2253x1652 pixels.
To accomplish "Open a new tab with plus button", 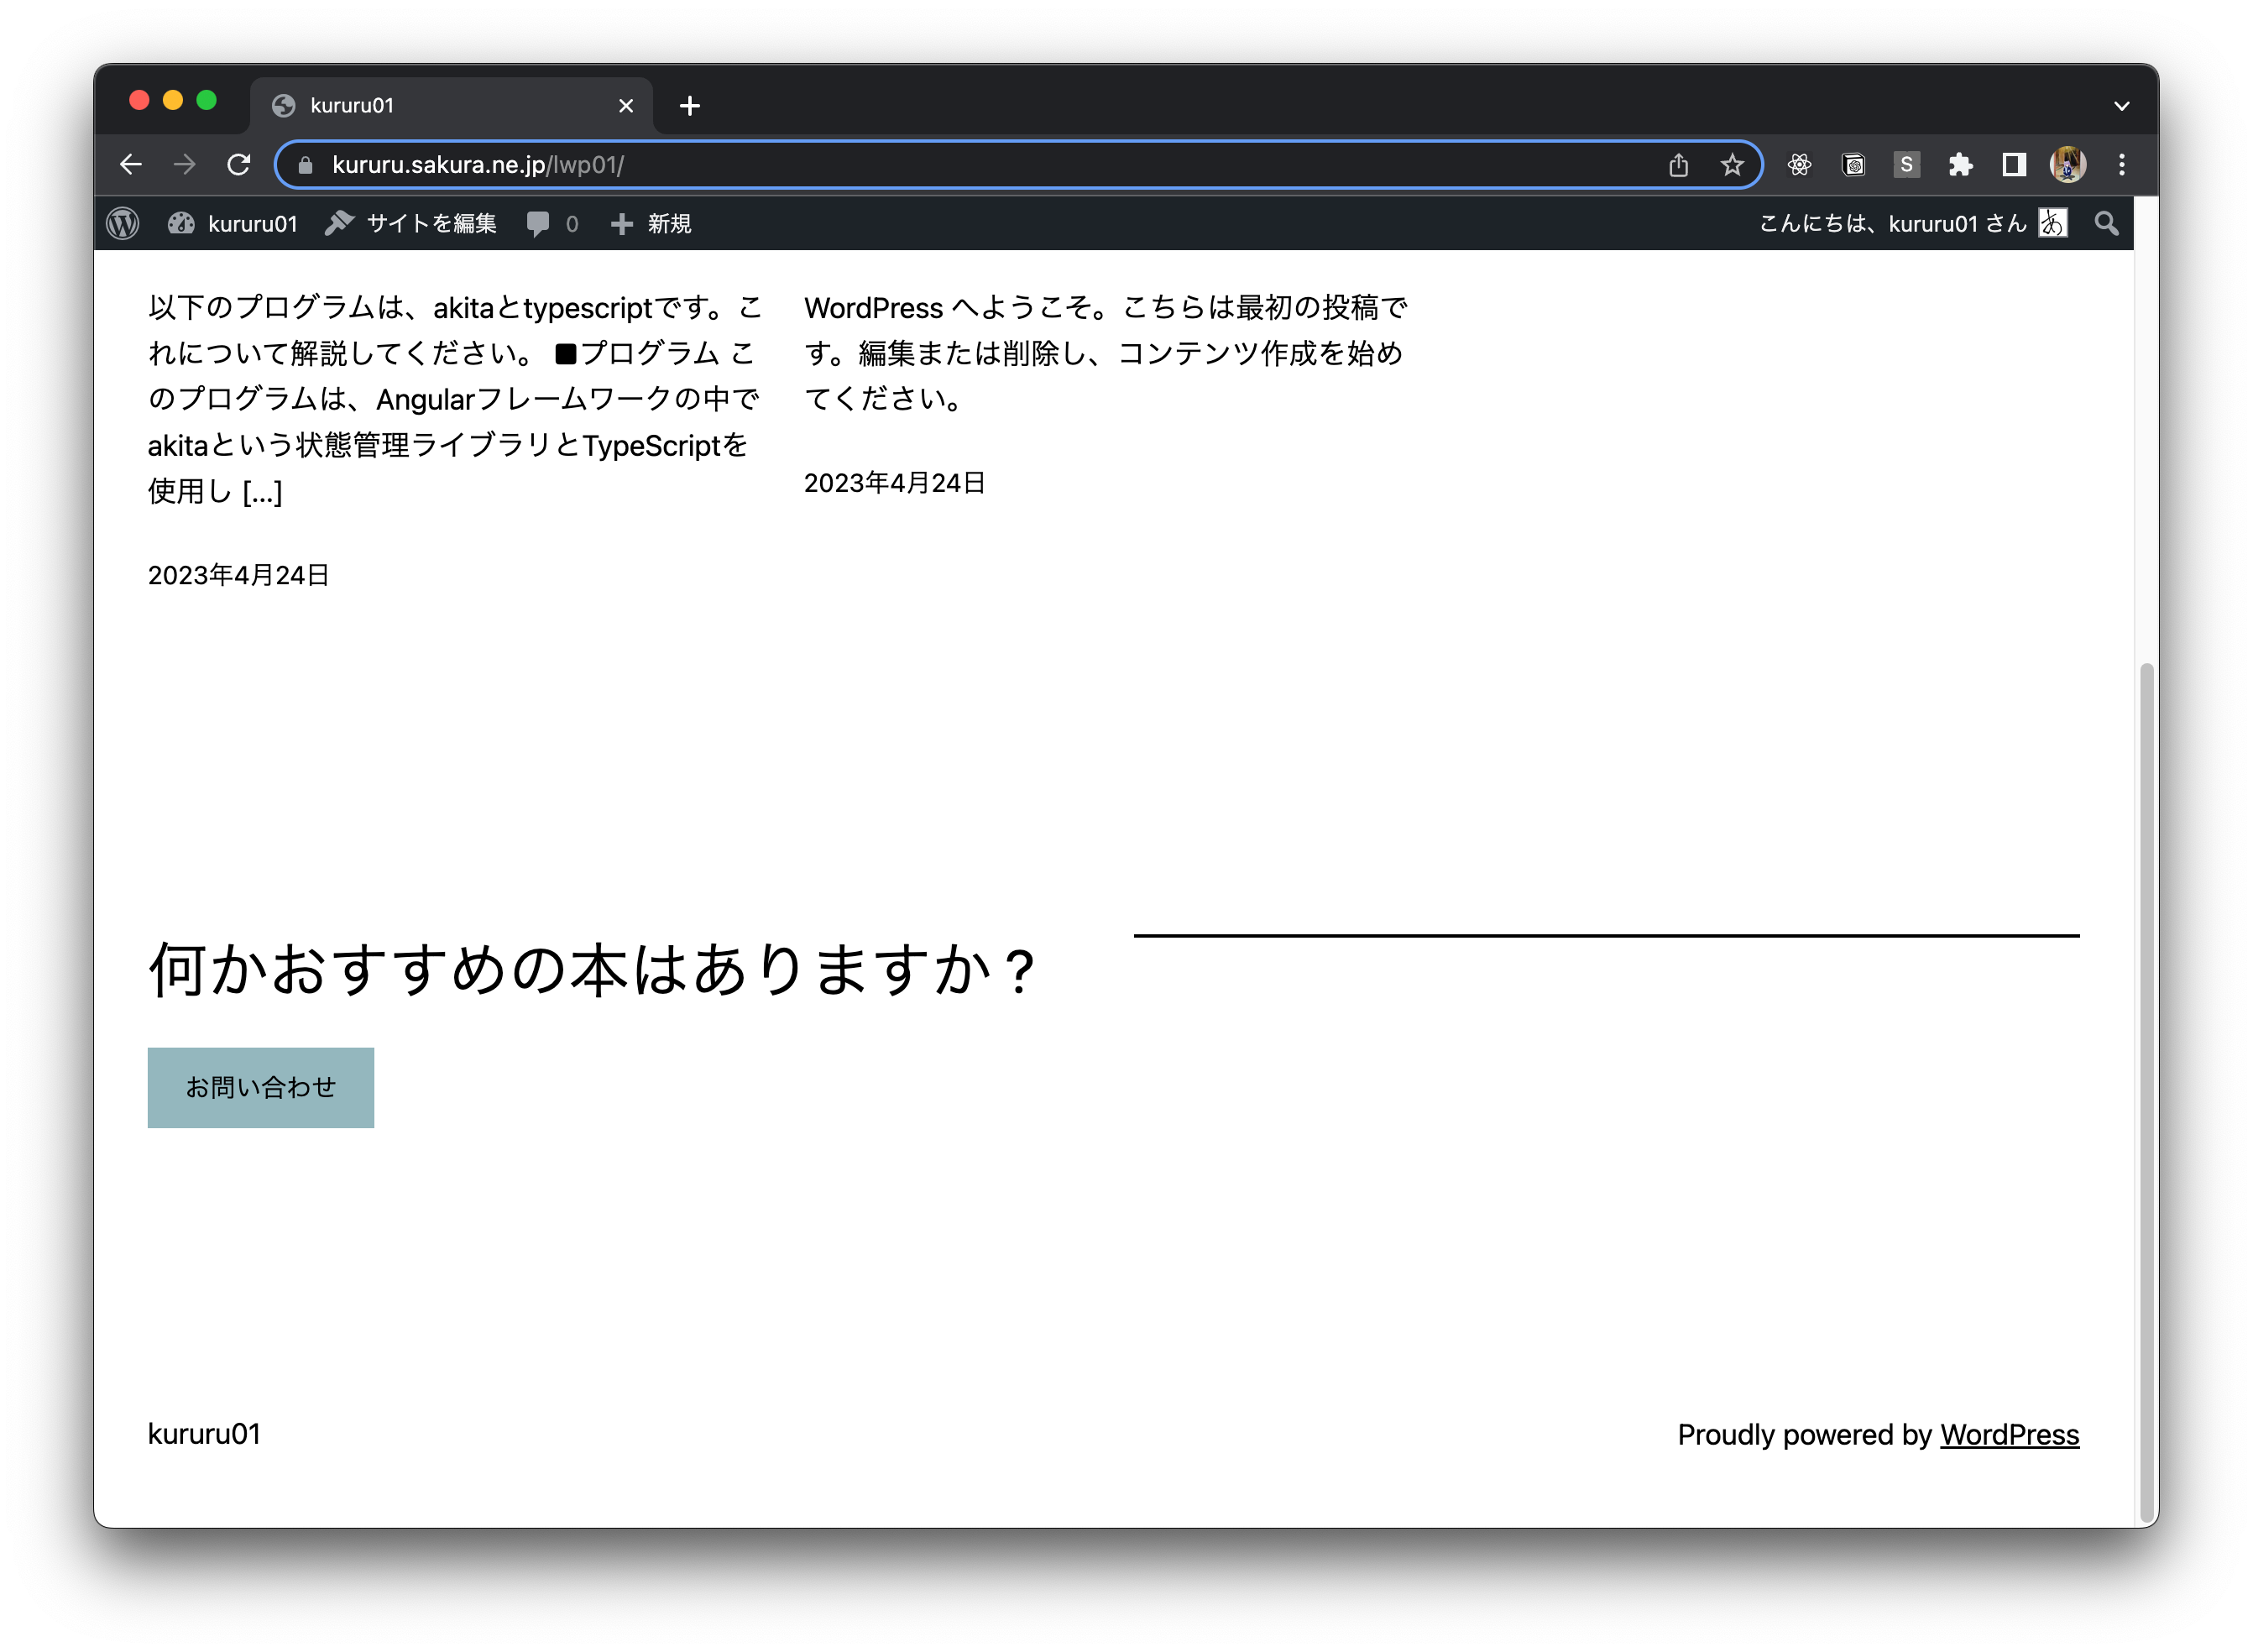I will (x=689, y=106).
